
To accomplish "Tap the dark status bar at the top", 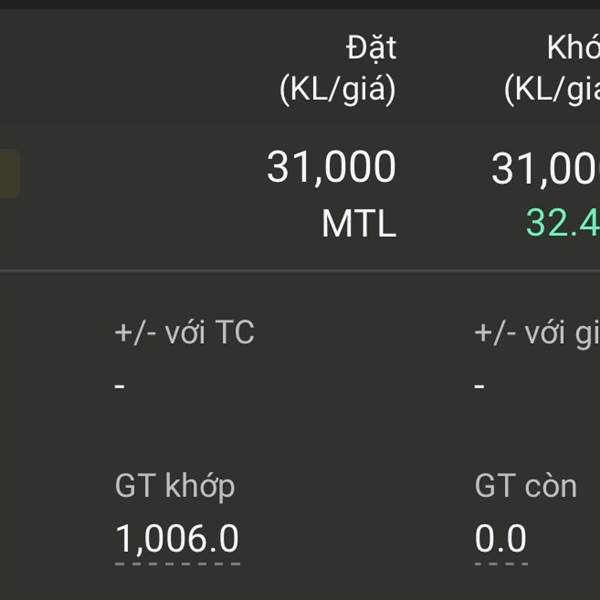I will (300, 5).
